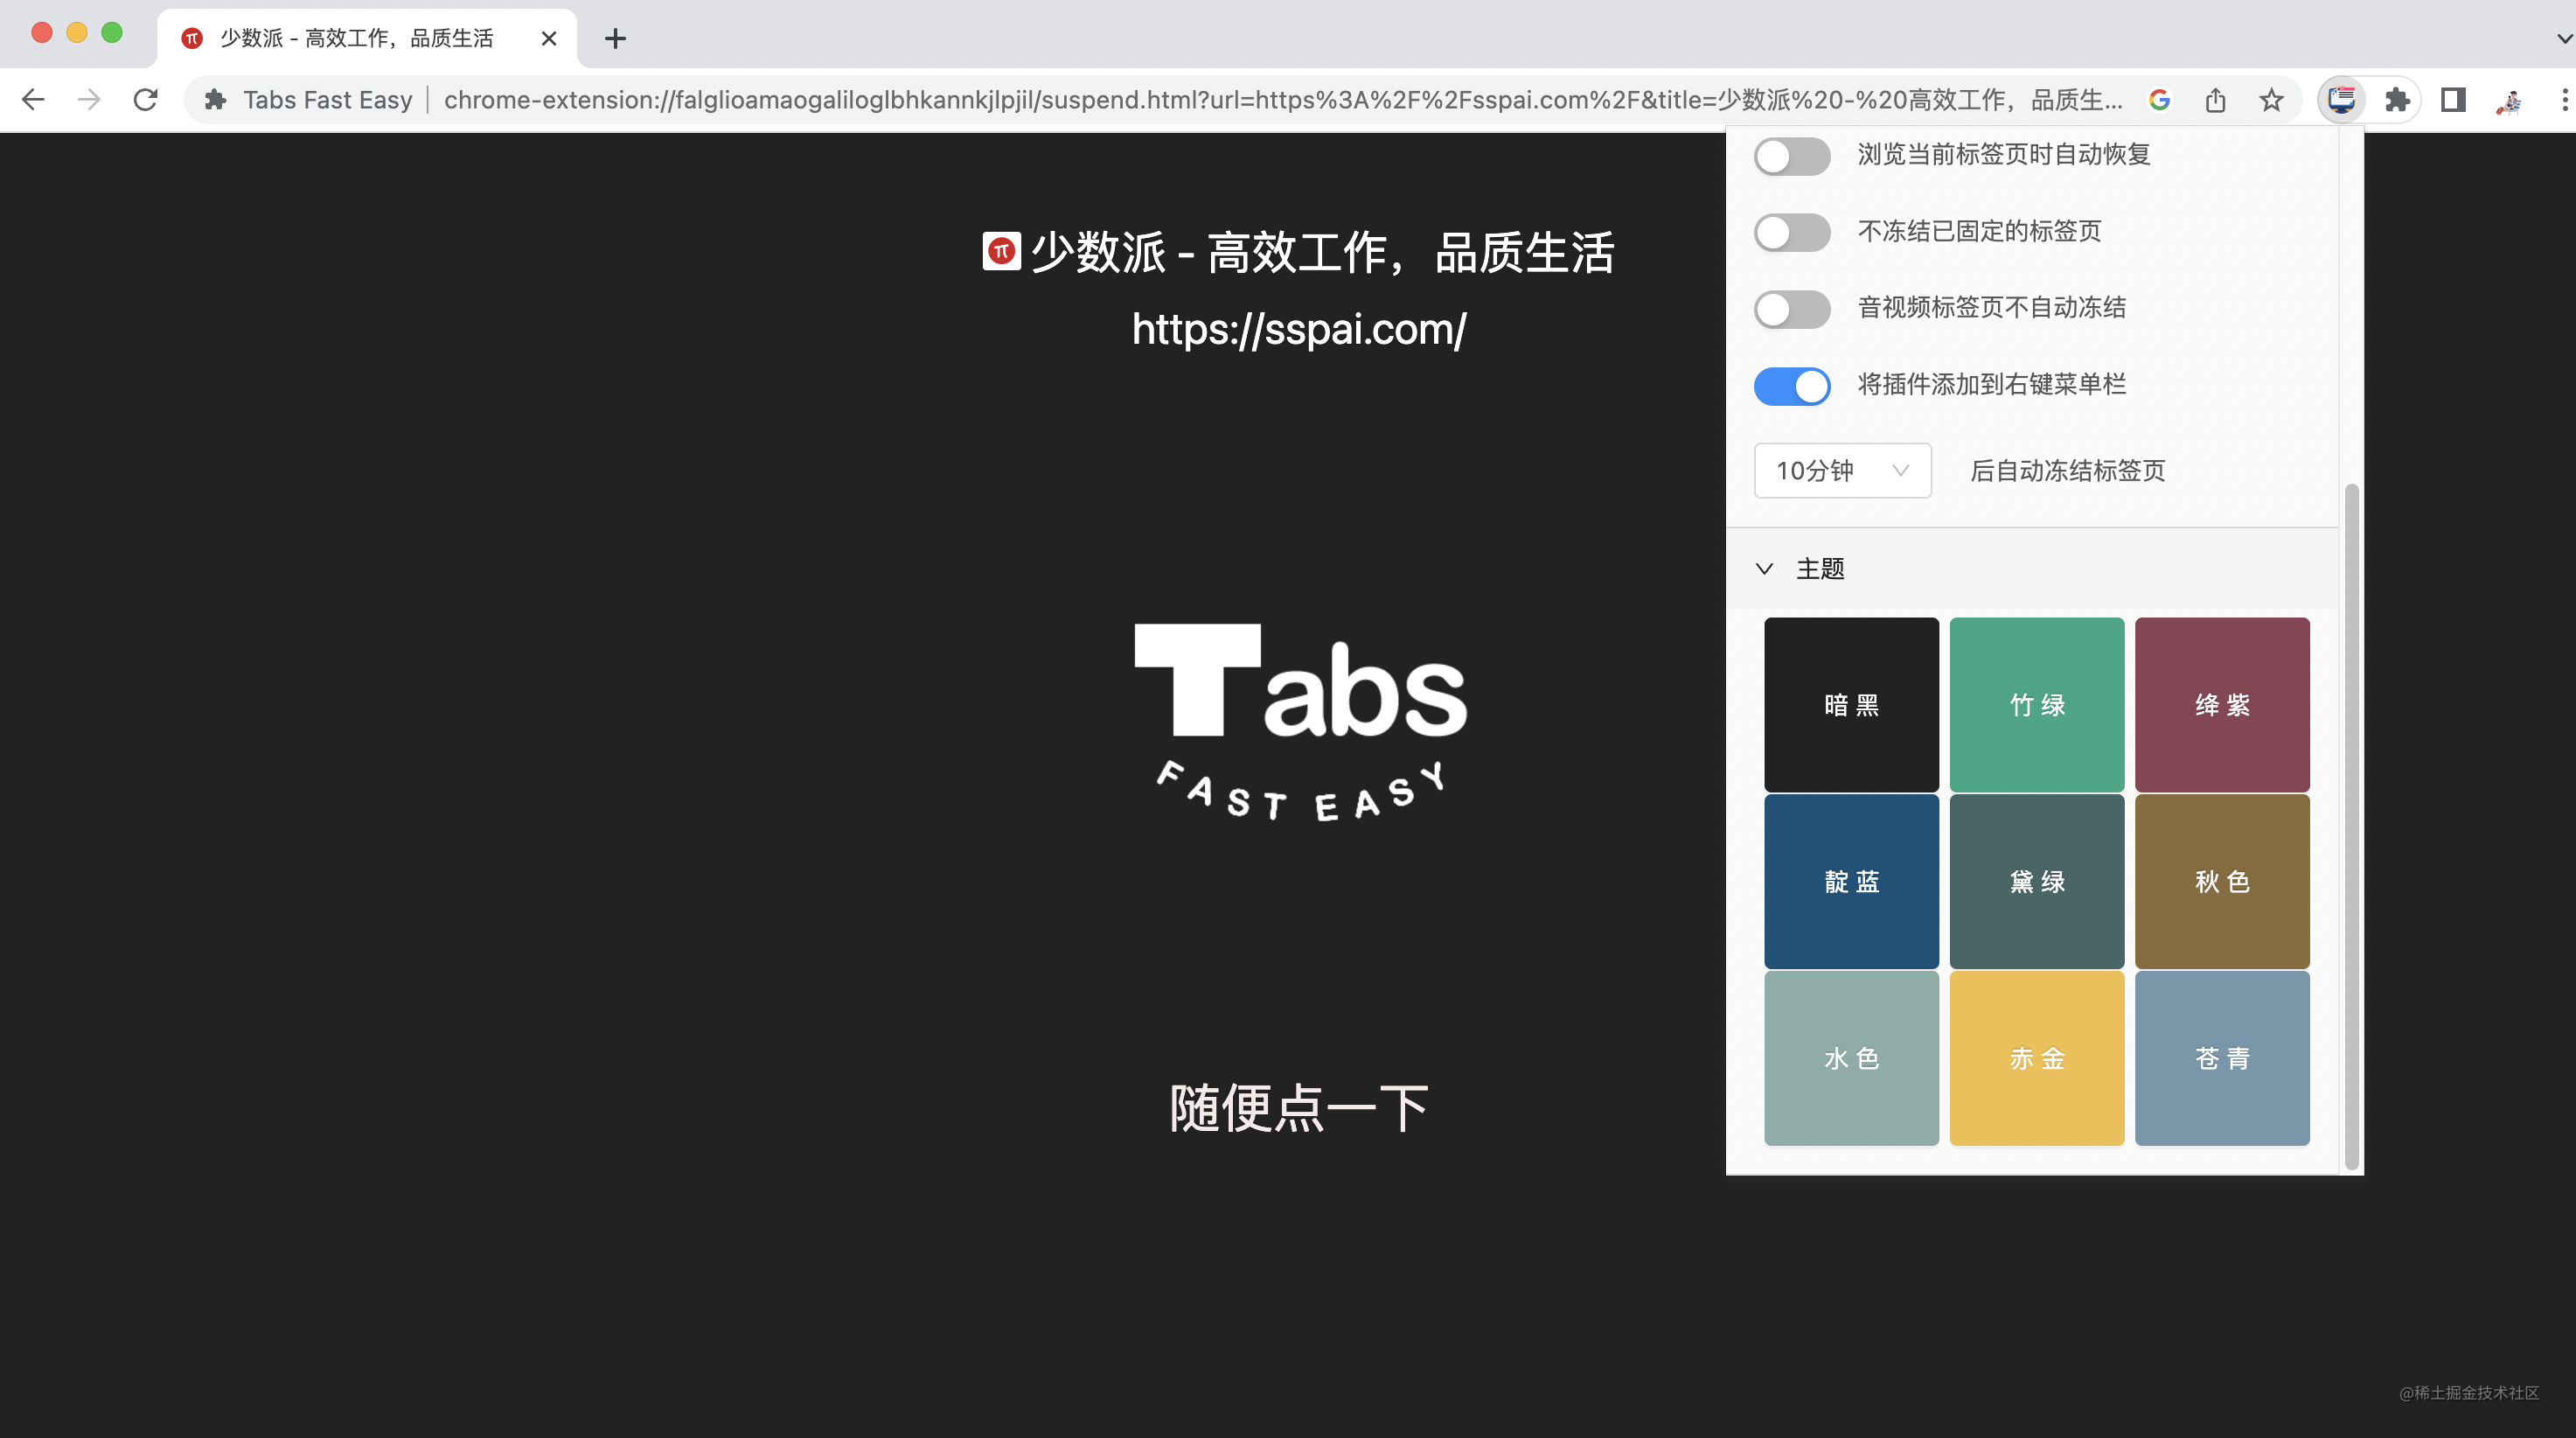
Task: Enable 浏览当前标签页时自动恢复 switch
Action: coord(1792,155)
